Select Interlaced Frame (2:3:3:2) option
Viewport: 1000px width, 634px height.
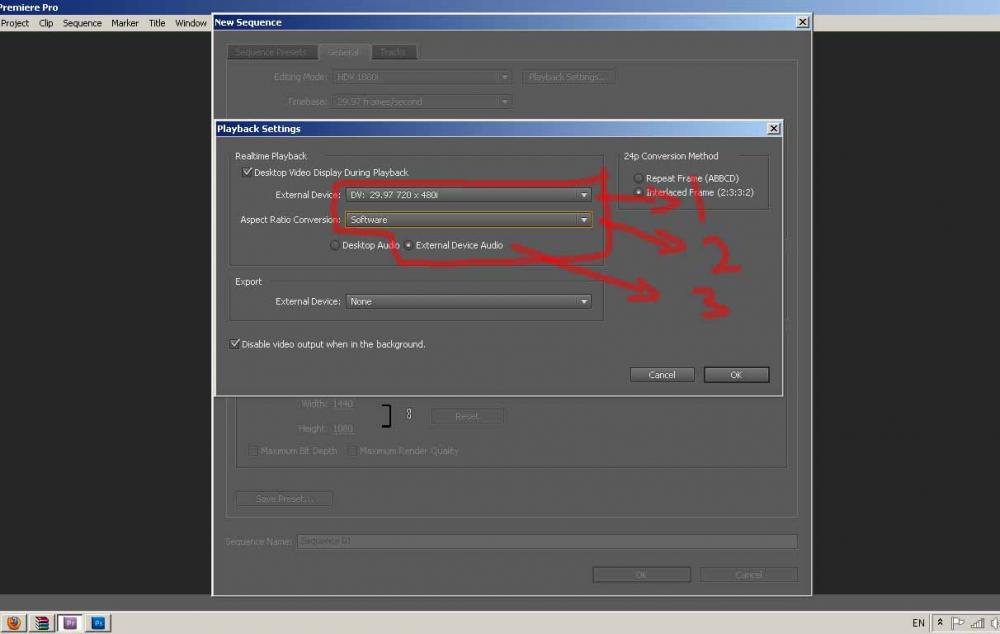click(x=638, y=192)
